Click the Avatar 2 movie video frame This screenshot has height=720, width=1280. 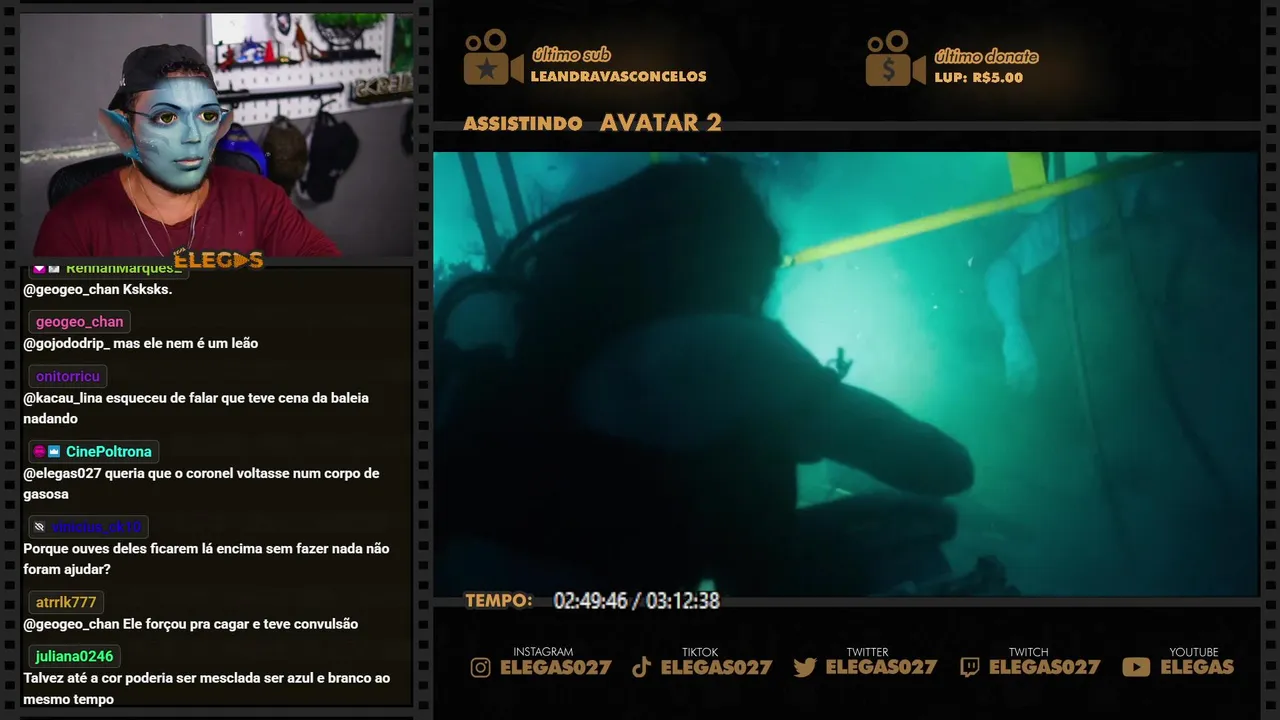845,373
